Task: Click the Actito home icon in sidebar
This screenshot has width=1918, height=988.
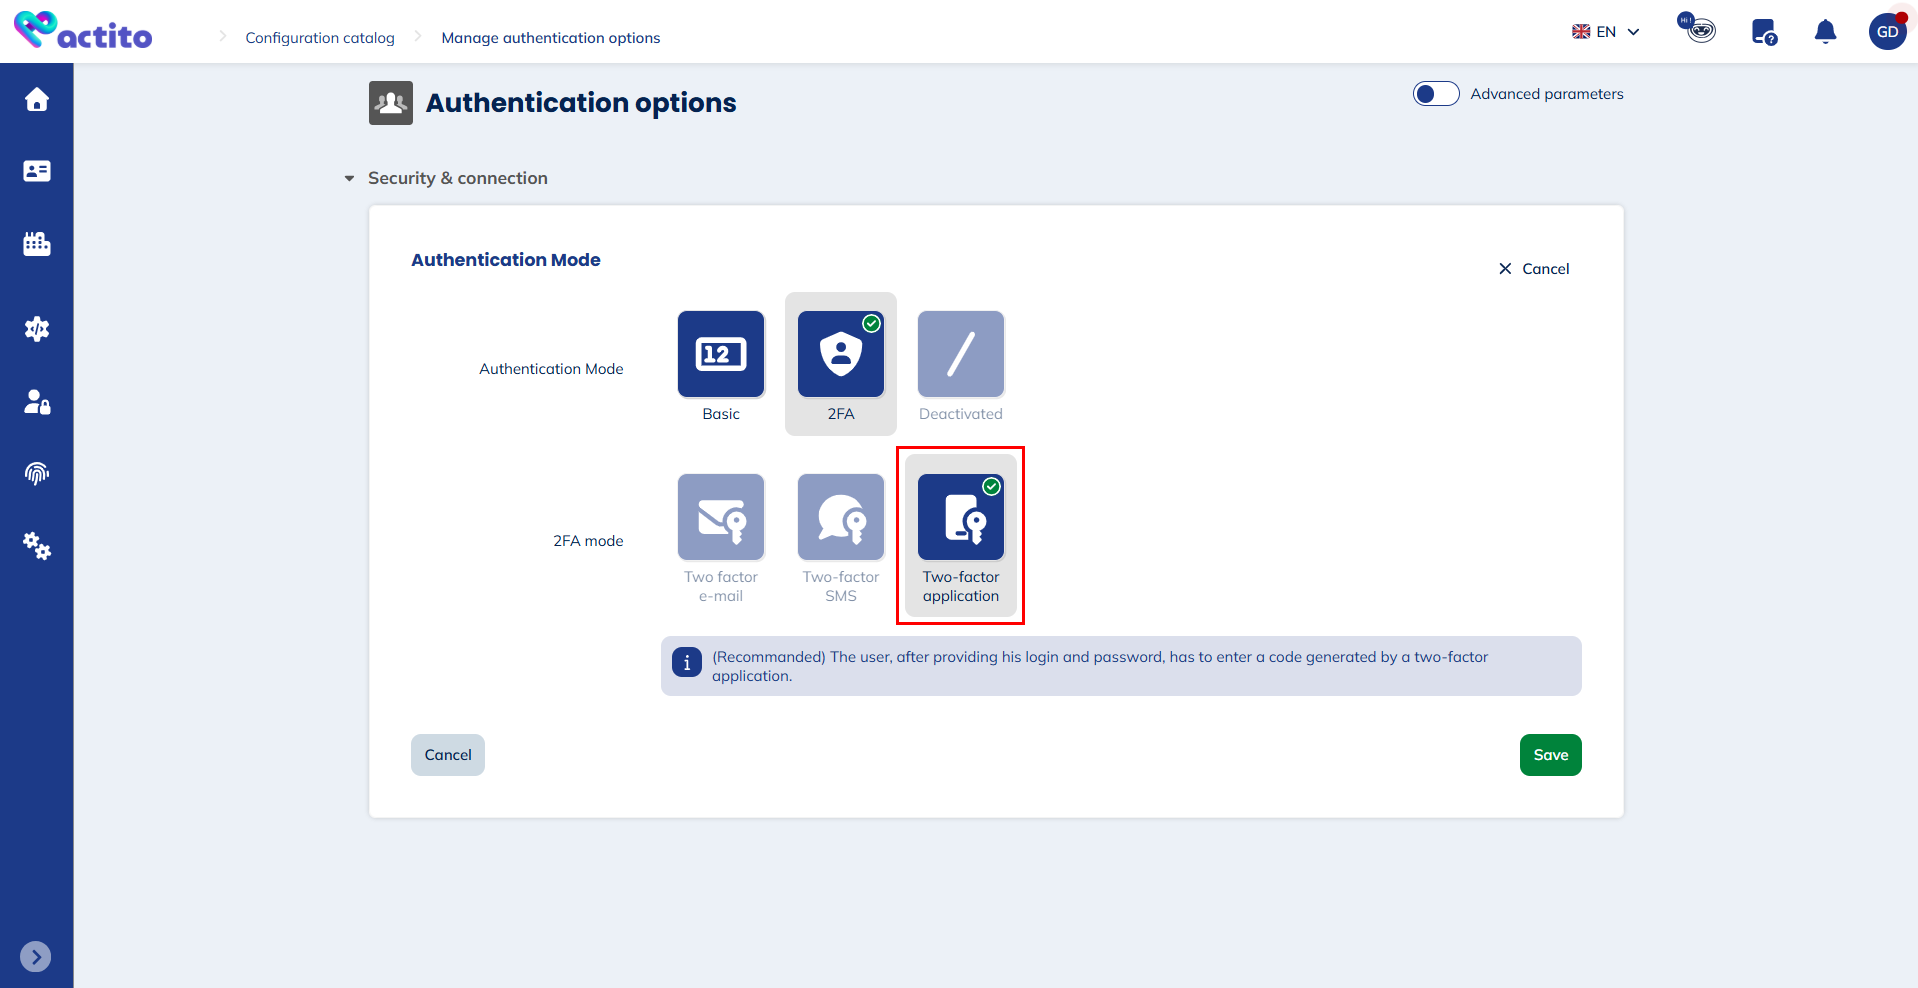Action: click(36, 99)
